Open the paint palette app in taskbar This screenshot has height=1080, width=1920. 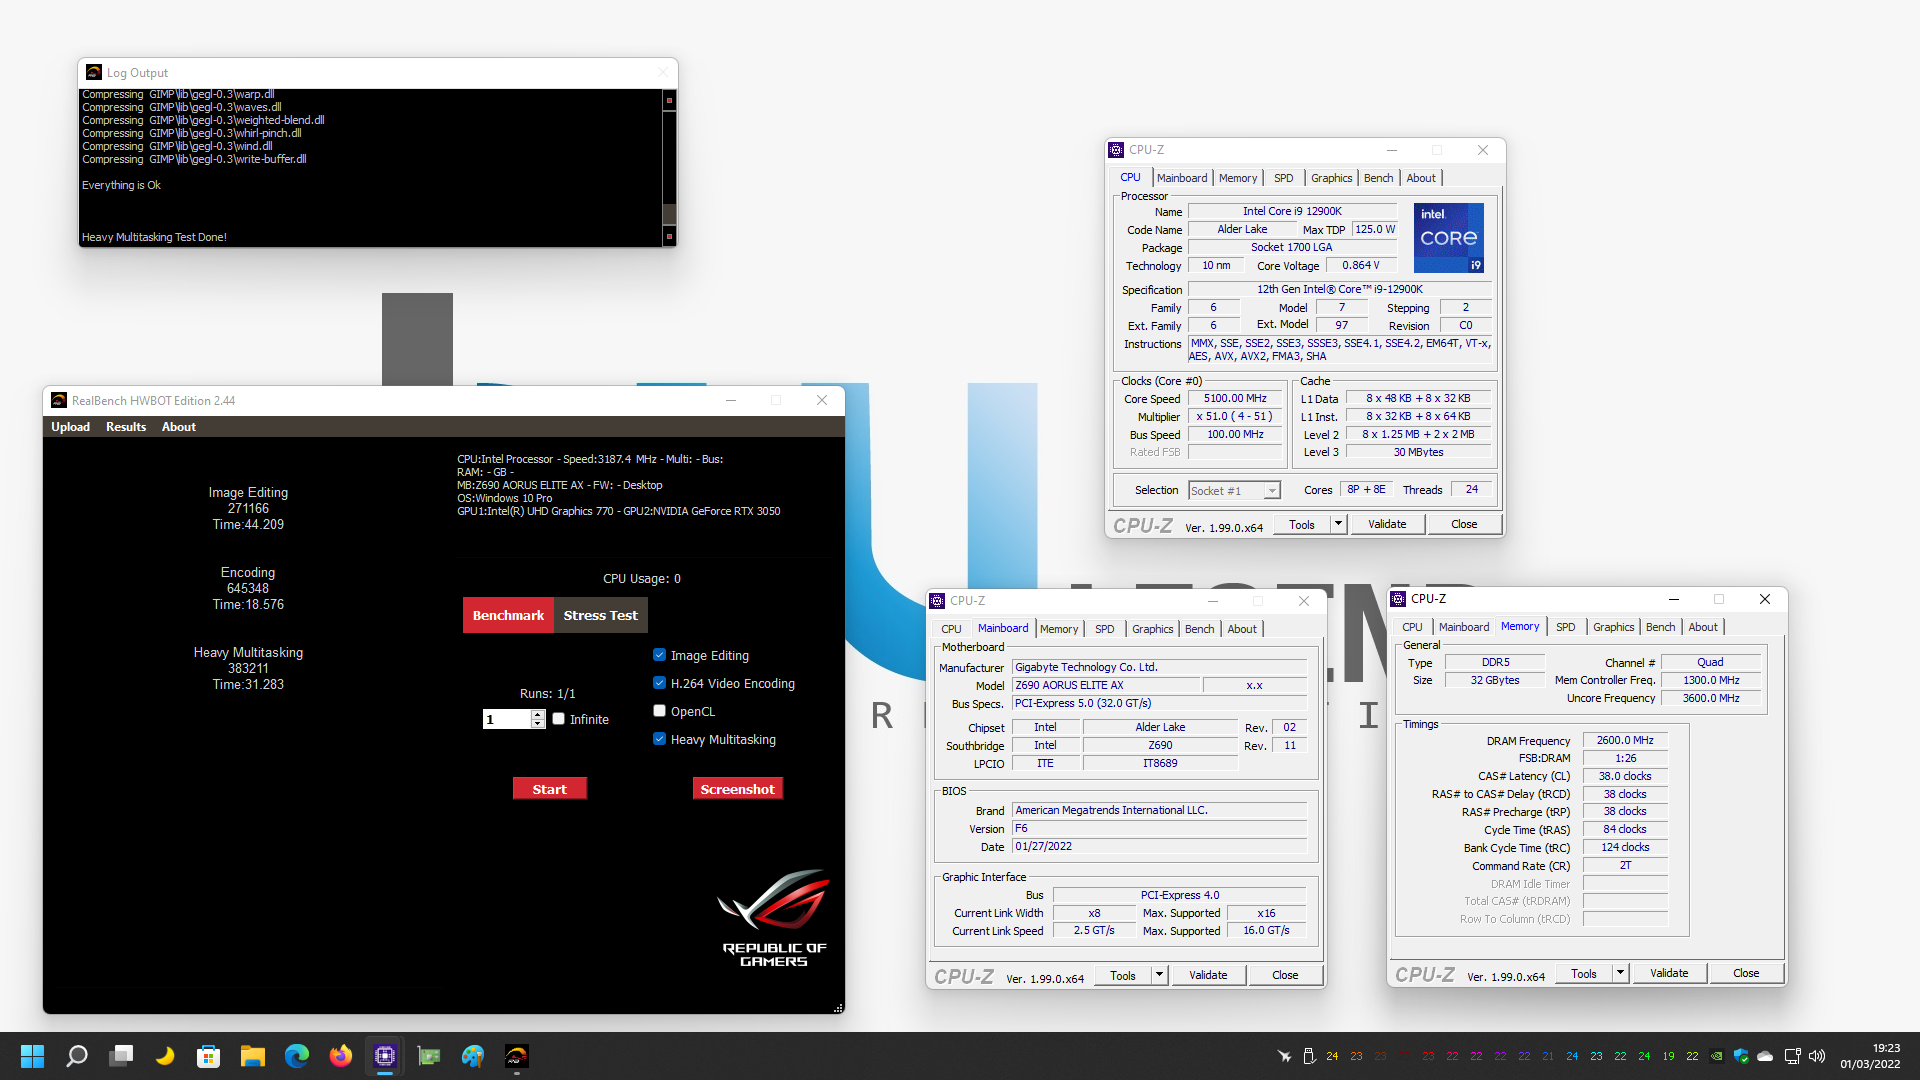(x=473, y=1056)
